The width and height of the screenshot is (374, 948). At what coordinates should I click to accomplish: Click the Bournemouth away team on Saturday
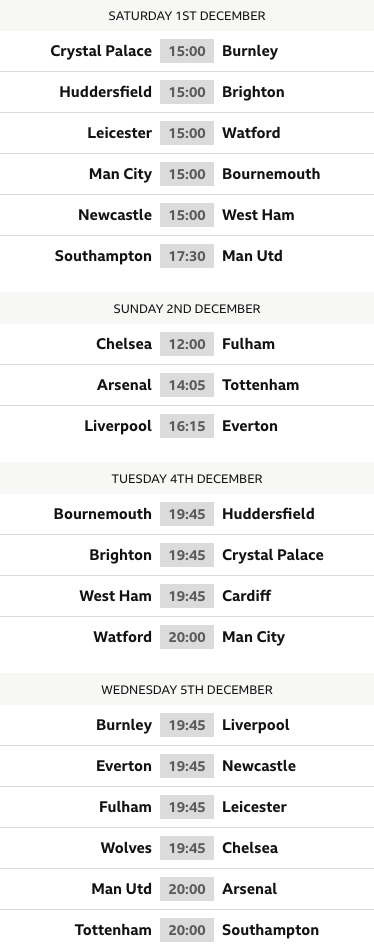(x=271, y=174)
